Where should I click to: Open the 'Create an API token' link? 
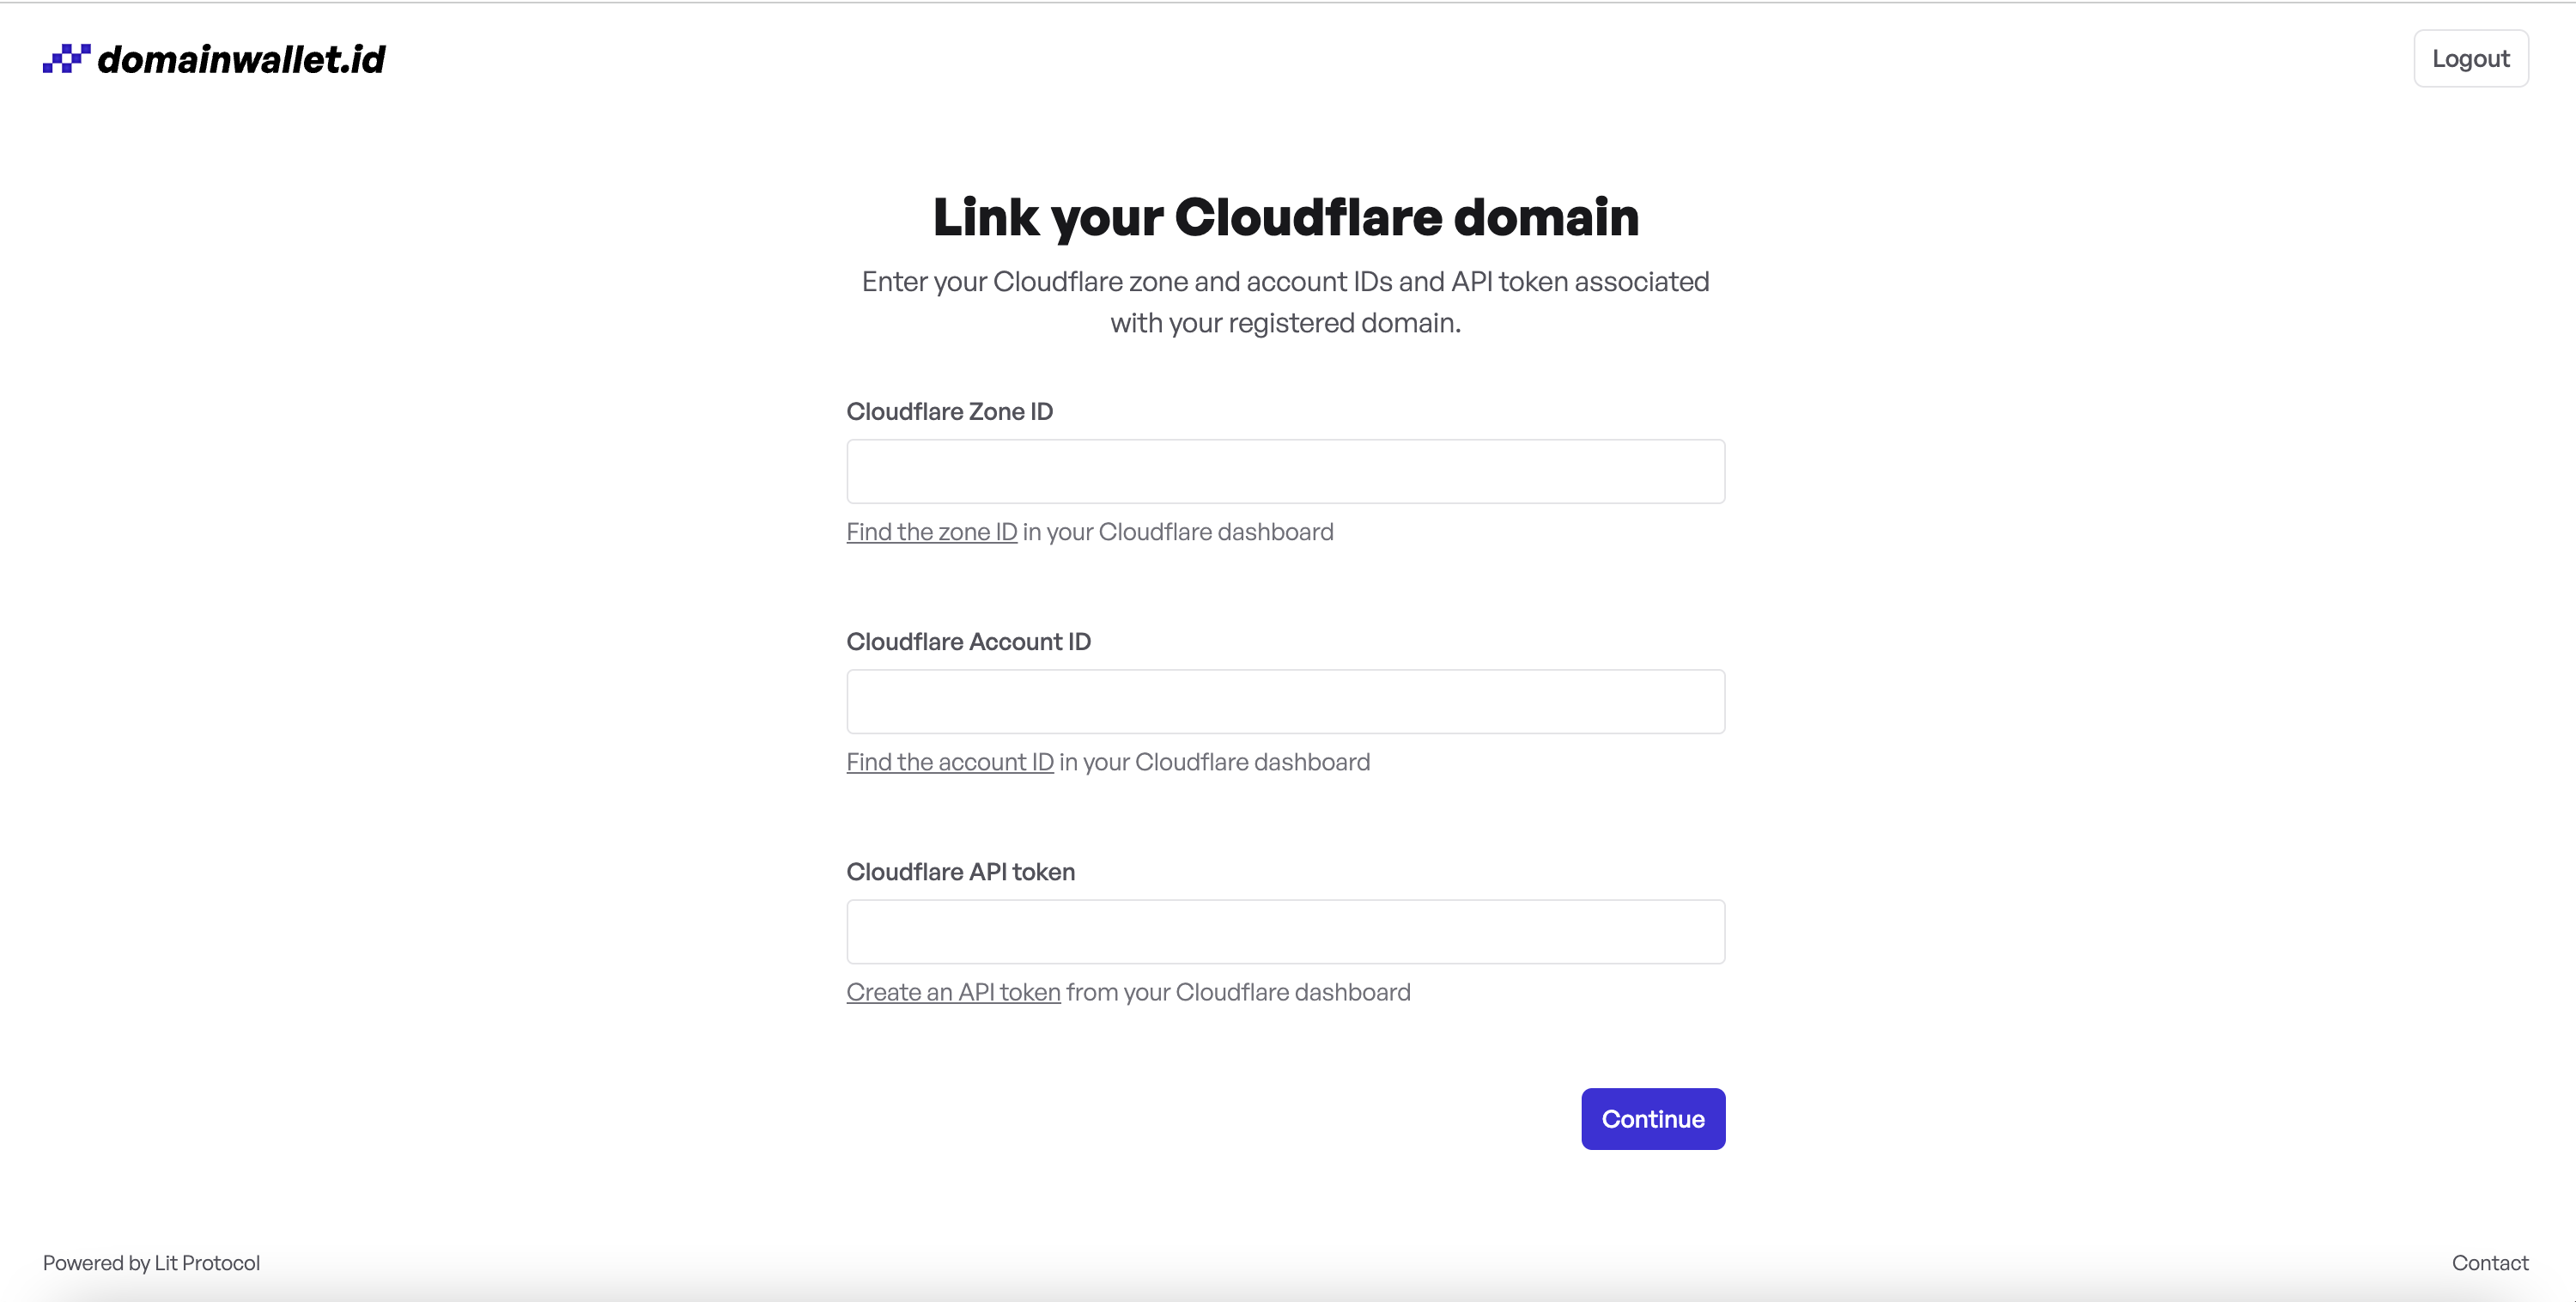(x=953, y=992)
